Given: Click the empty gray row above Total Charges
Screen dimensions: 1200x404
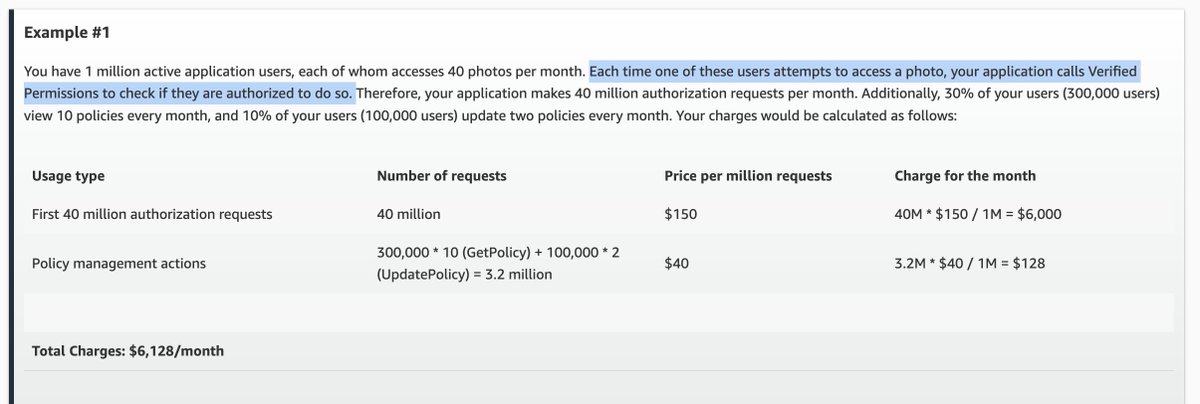Looking at the screenshot, I should pyautogui.click(x=598, y=312).
